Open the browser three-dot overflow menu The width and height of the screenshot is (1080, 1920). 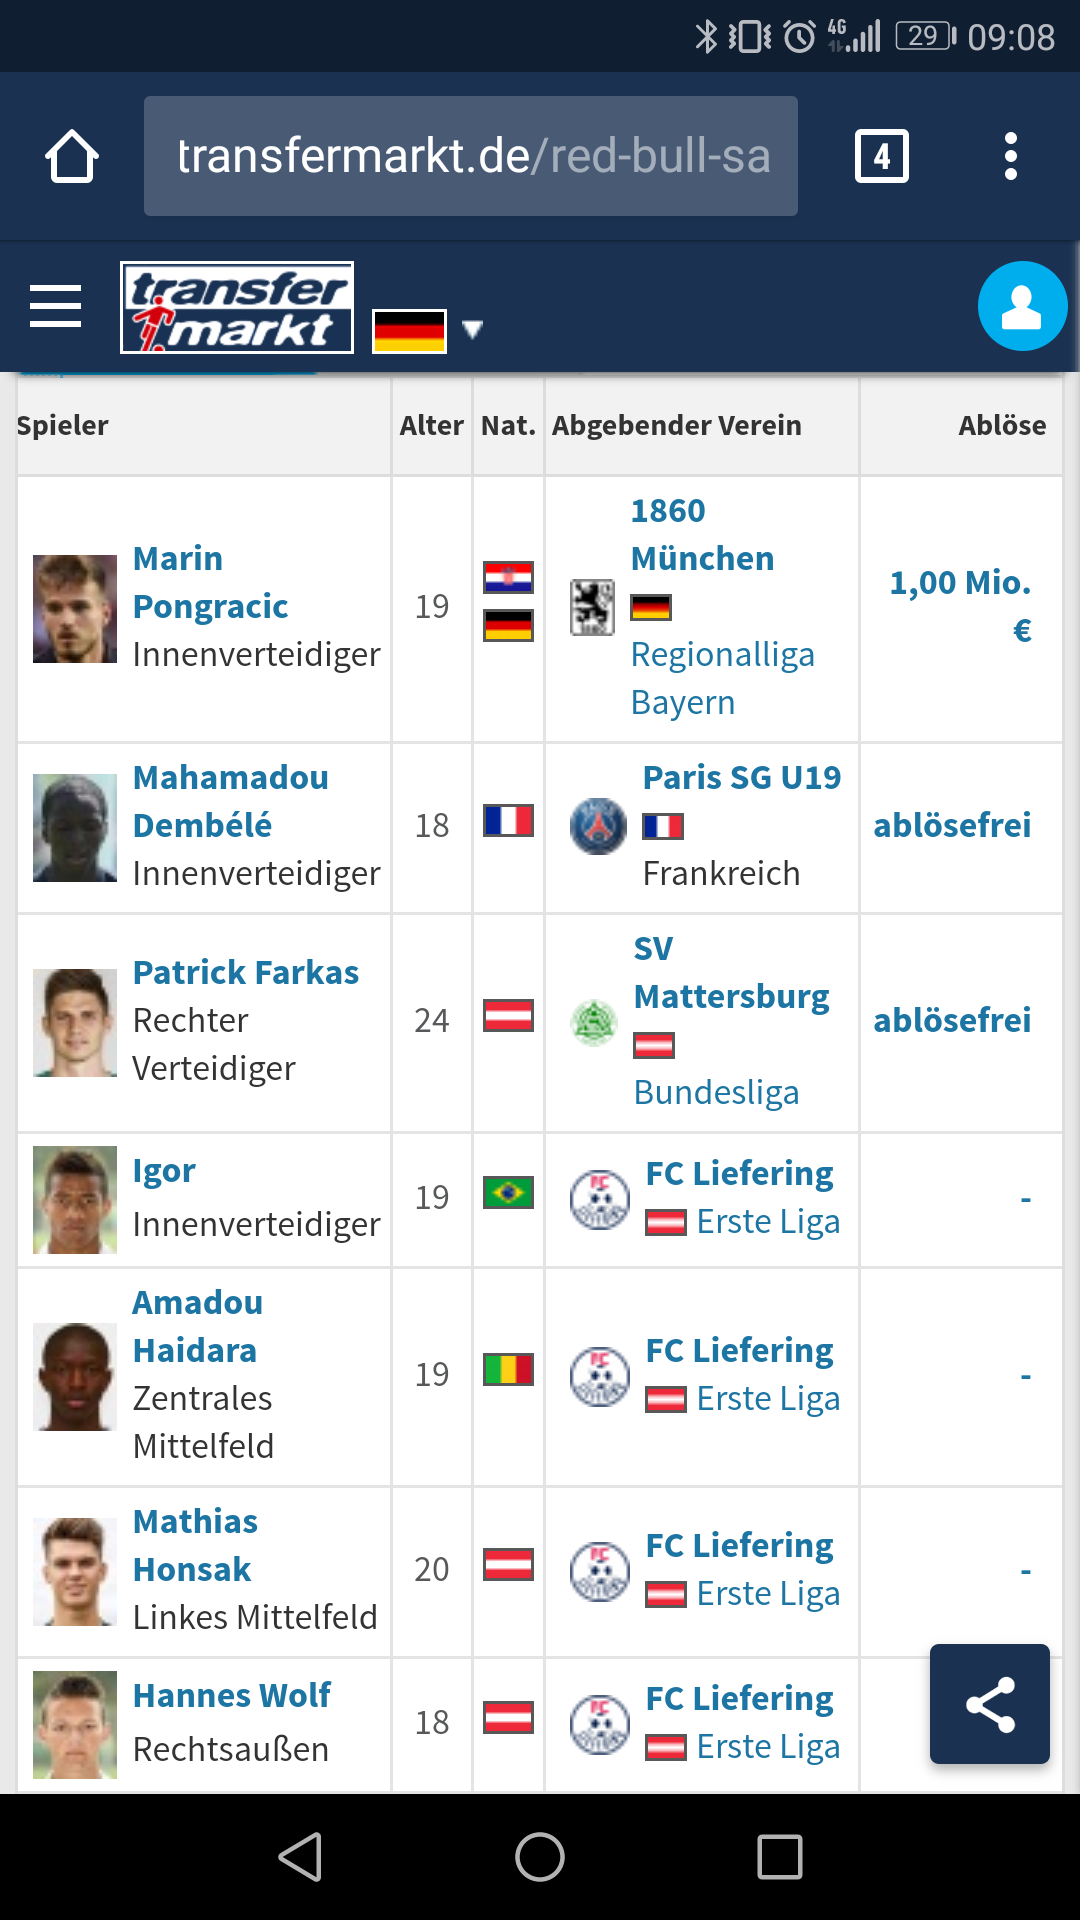1011,156
